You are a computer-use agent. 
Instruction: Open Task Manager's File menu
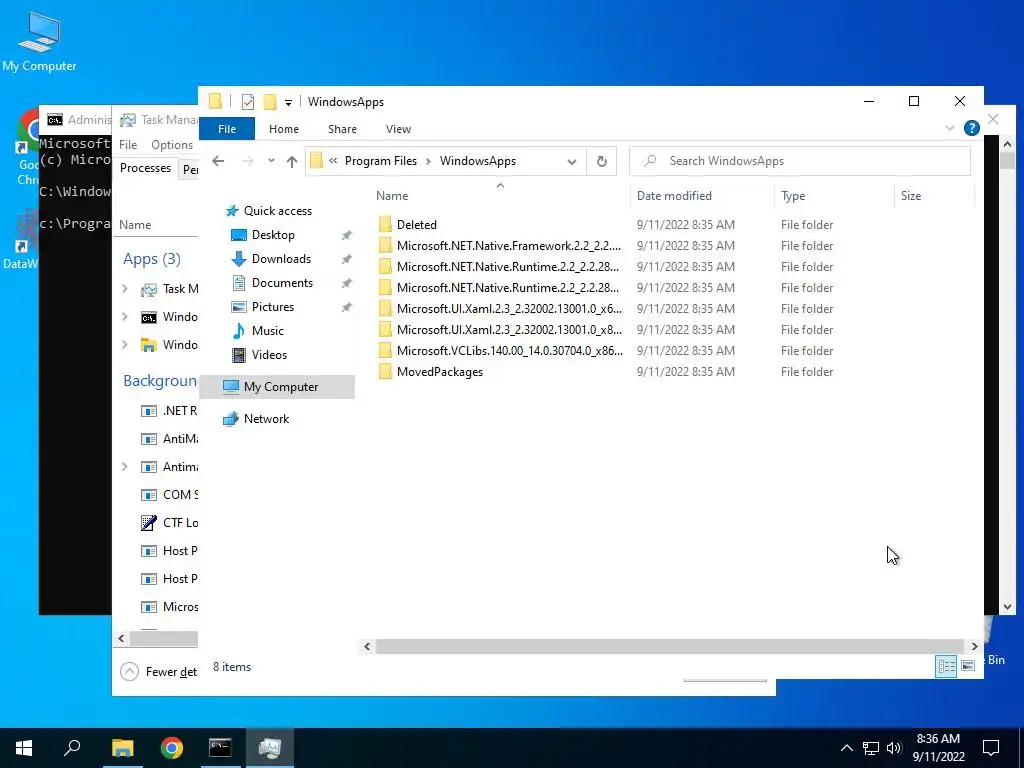click(x=128, y=145)
